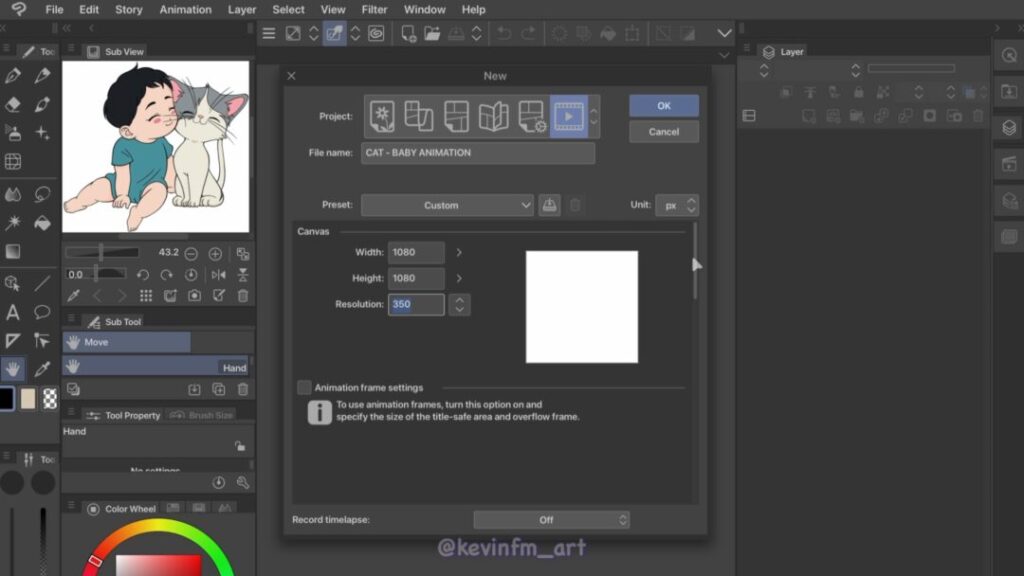Viewport: 1024px width, 576px height.
Task: Choose the Illustration project type icon
Action: pos(382,116)
